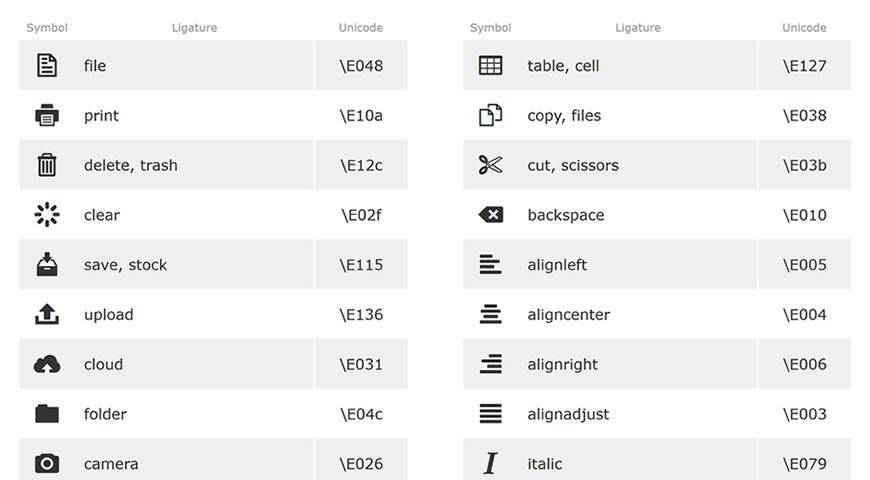Click the right Unicode column header
870x480 pixels.
coord(804,28)
